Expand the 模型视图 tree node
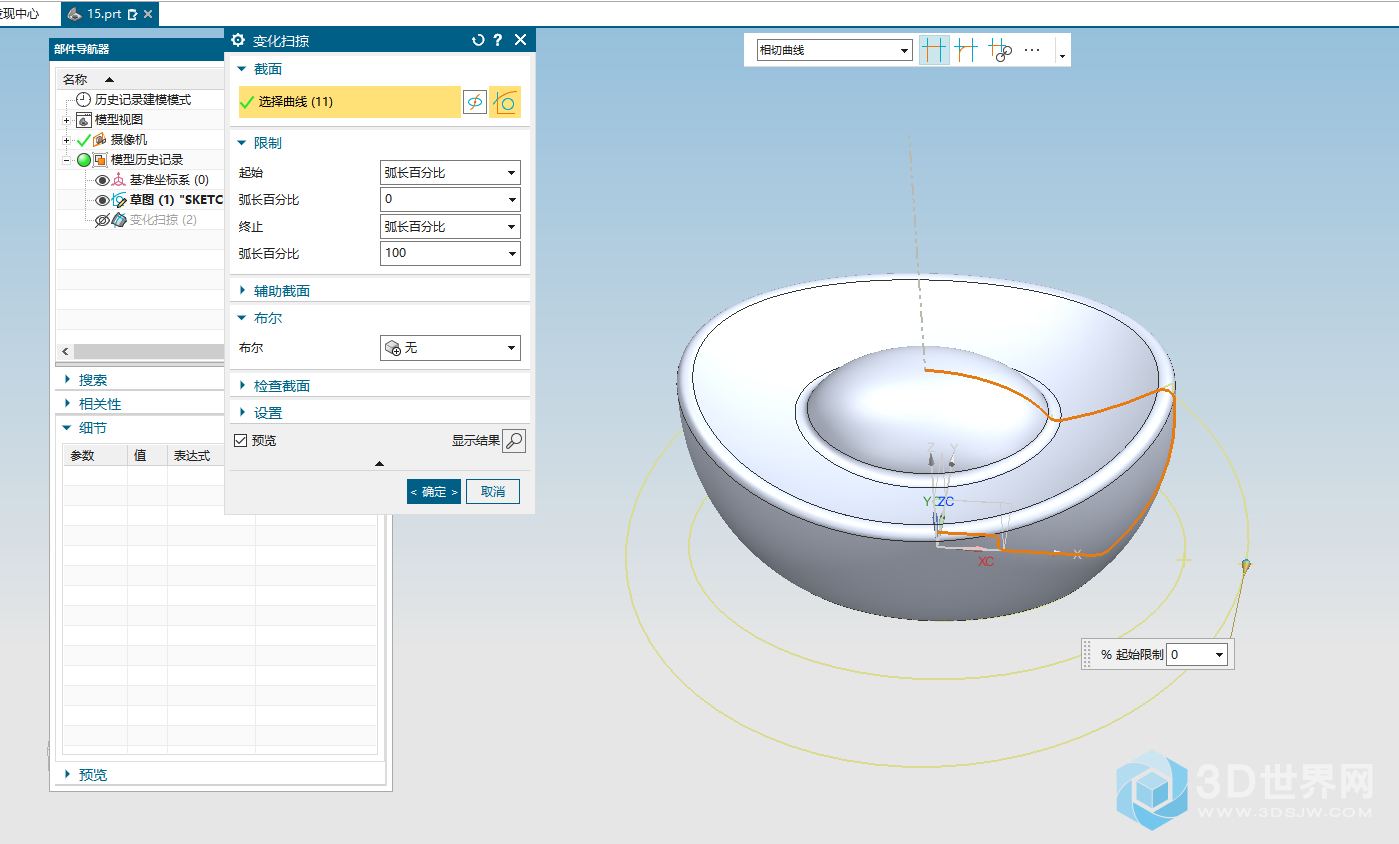Viewport: 1399px width, 844px height. [67, 121]
